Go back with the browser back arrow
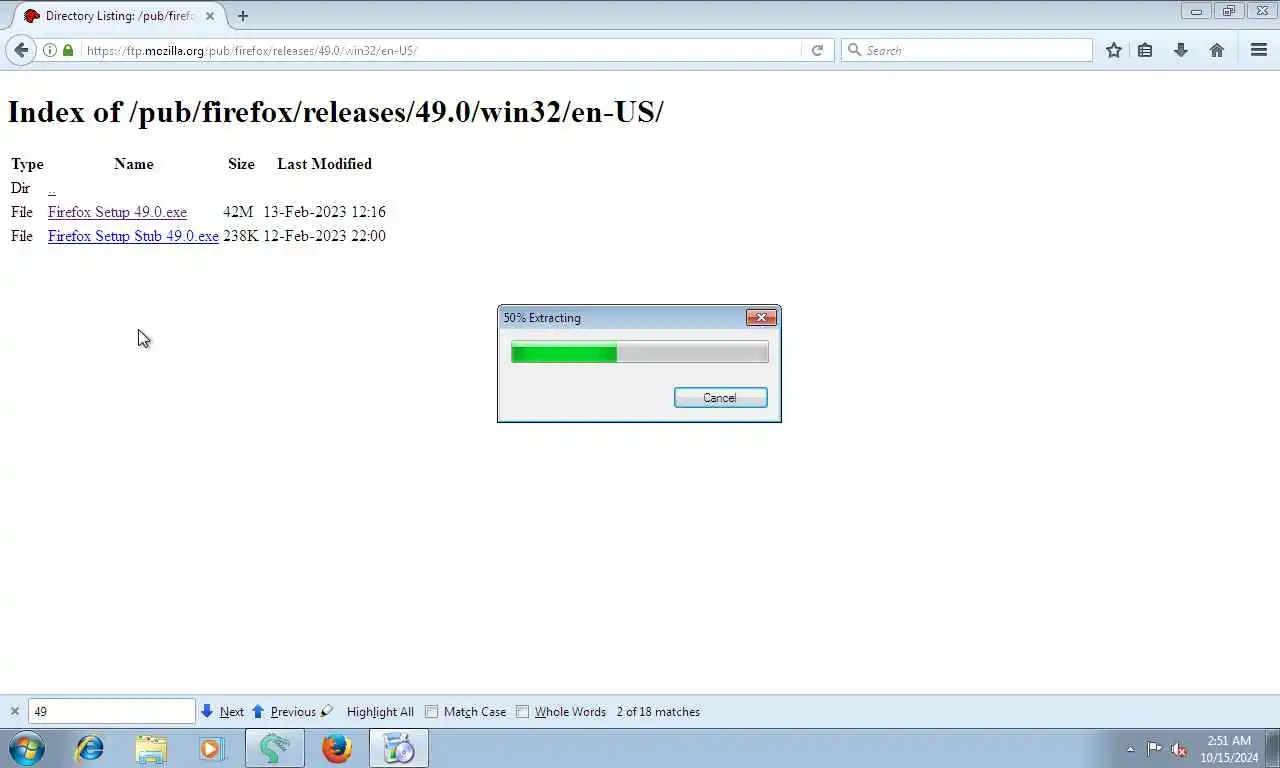1280x768 pixels. (21, 50)
